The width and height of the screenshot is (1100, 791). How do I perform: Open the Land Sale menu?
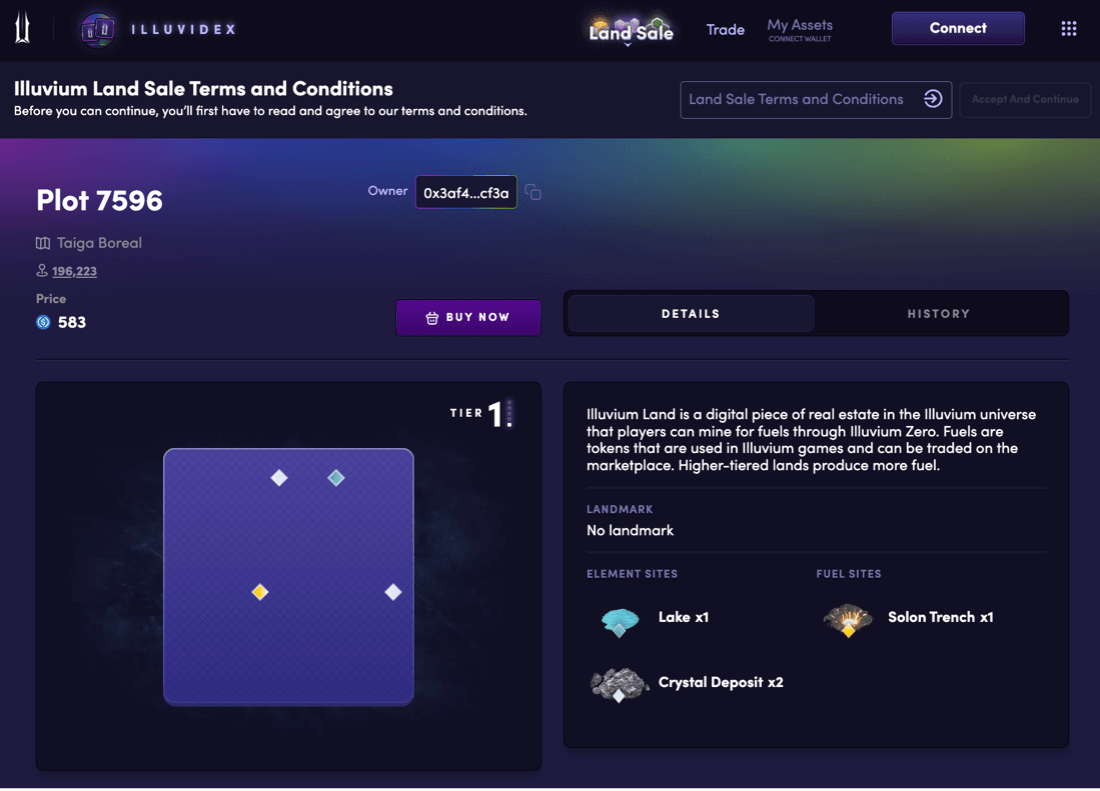pyautogui.click(x=630, y=32)
